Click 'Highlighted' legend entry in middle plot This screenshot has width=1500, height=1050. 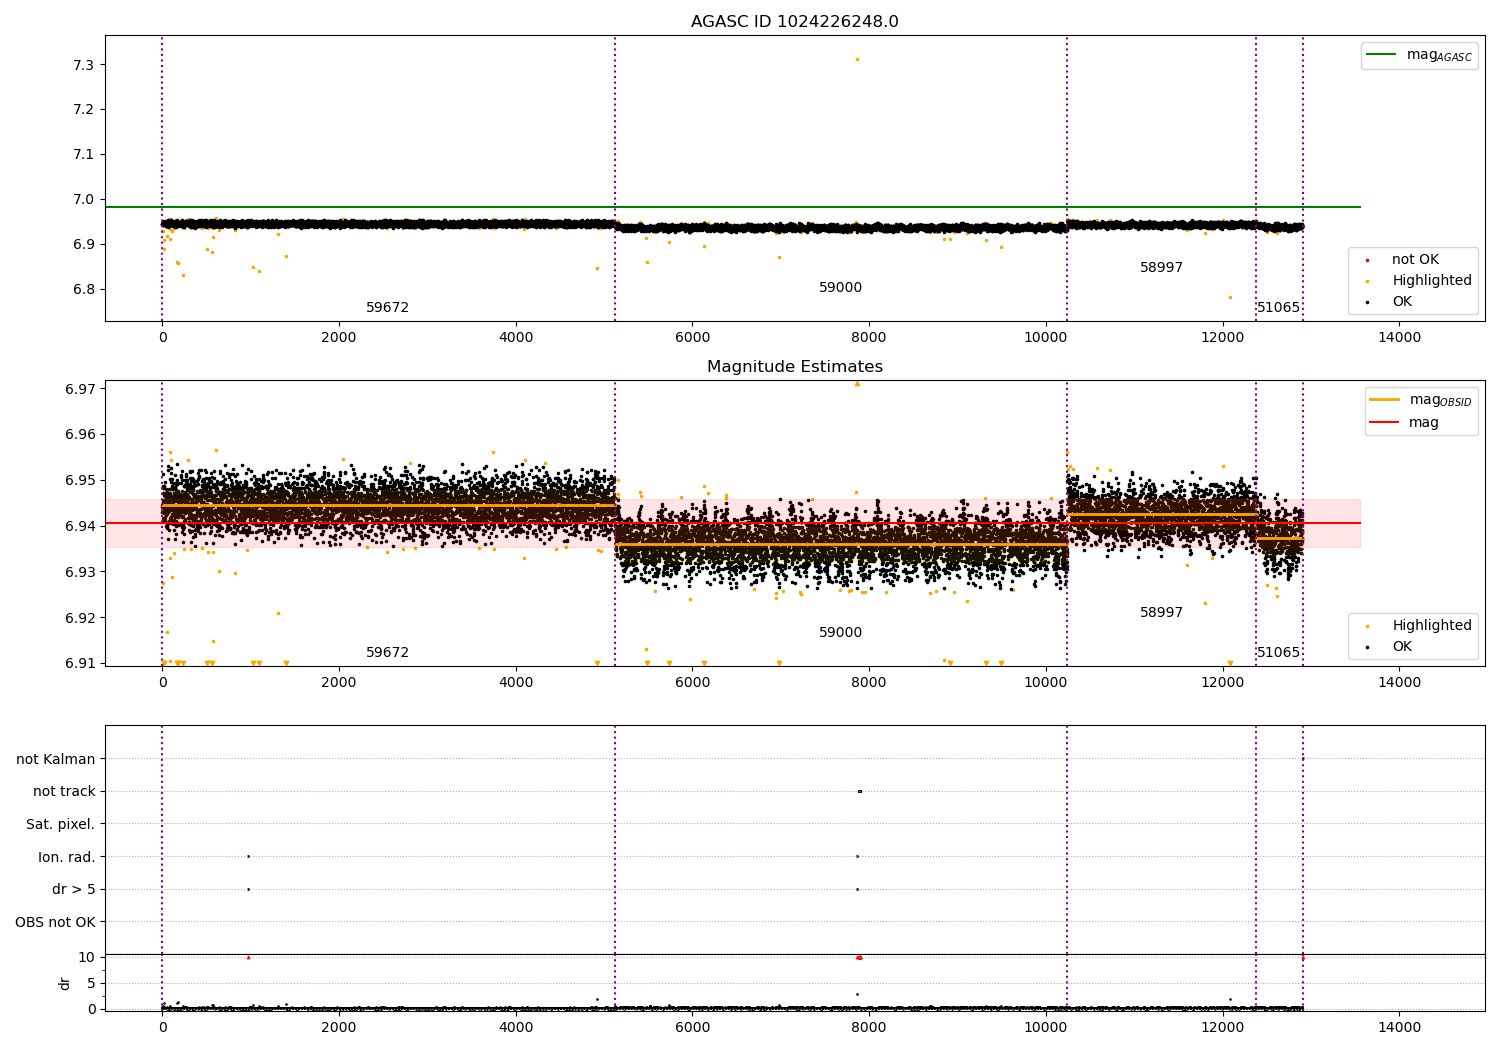click(1420, 626)
